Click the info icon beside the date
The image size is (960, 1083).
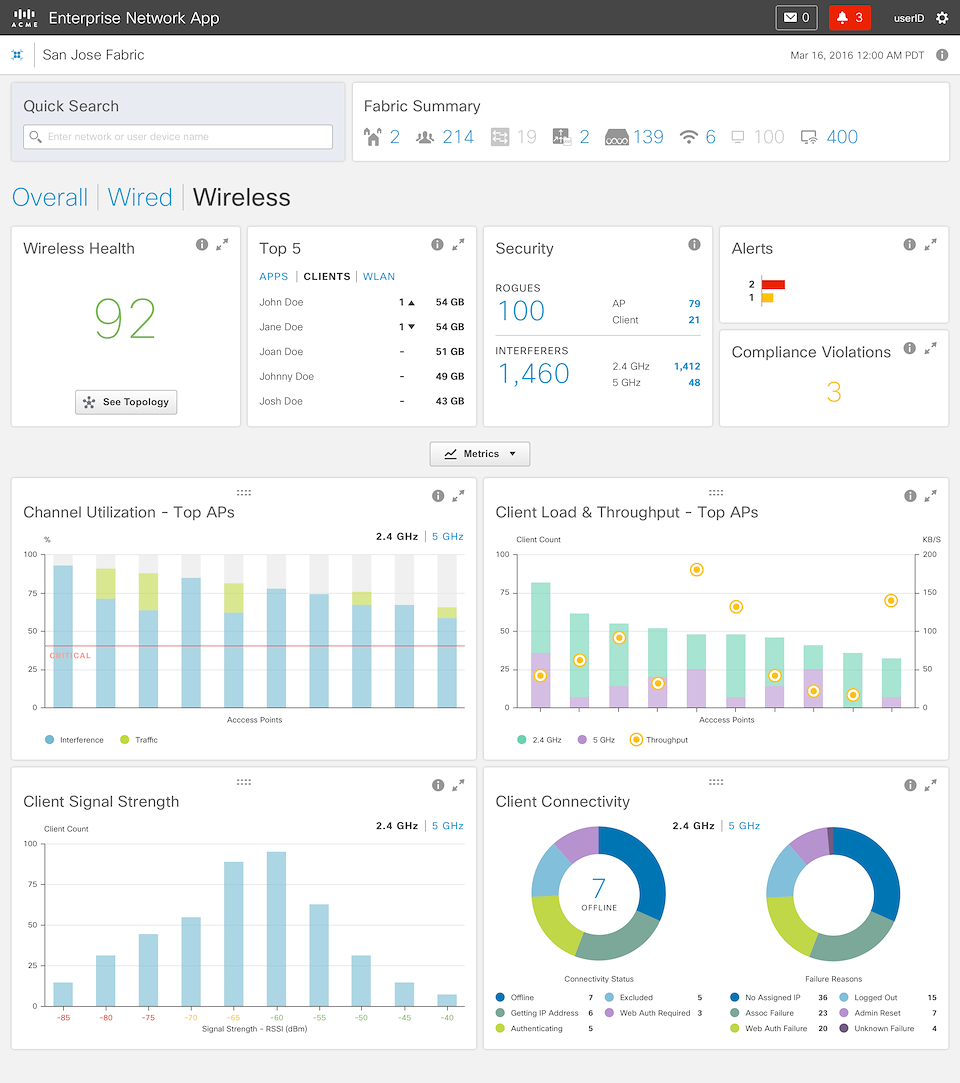coord(942,55)
